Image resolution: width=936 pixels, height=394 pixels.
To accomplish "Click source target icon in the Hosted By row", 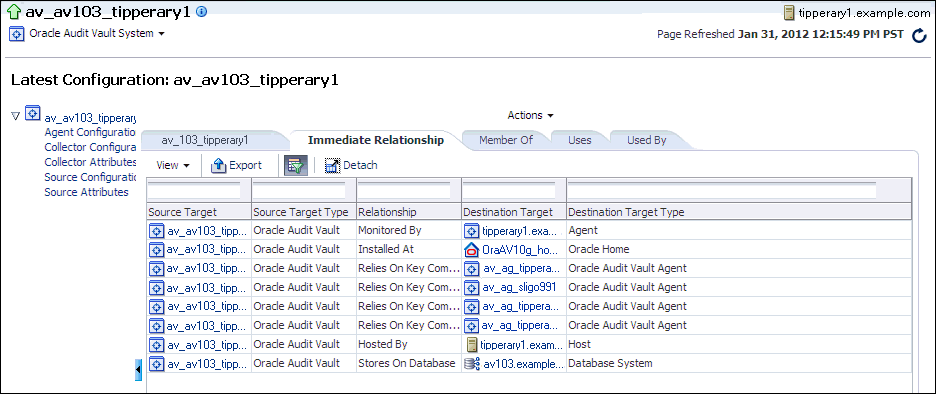I will [x=156, y=344].
